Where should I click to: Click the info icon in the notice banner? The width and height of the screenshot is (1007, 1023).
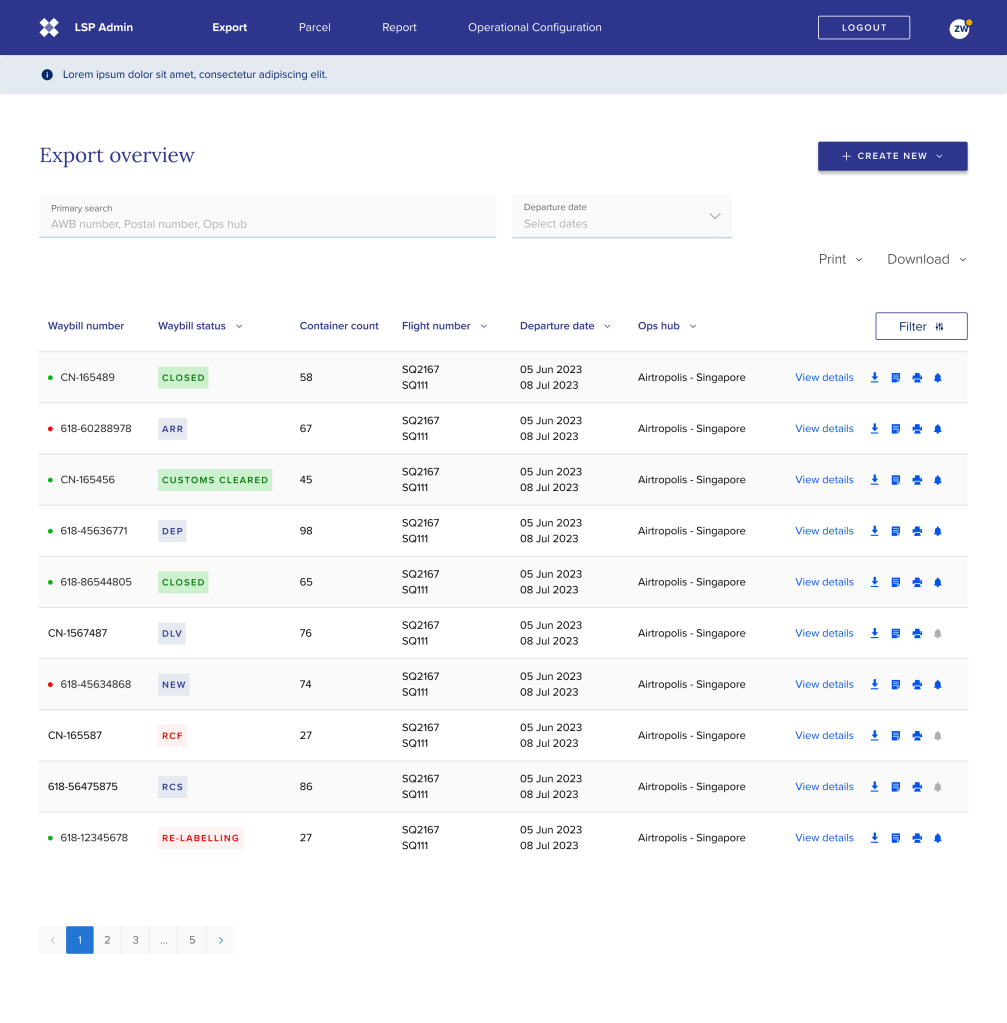pyautogui.click(x=47, y=75)
